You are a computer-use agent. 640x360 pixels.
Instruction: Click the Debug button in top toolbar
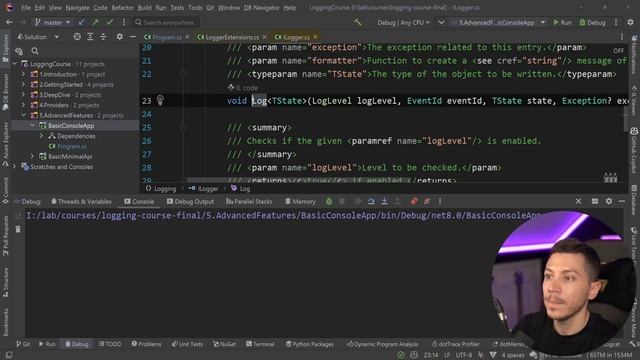click(593, 22)
